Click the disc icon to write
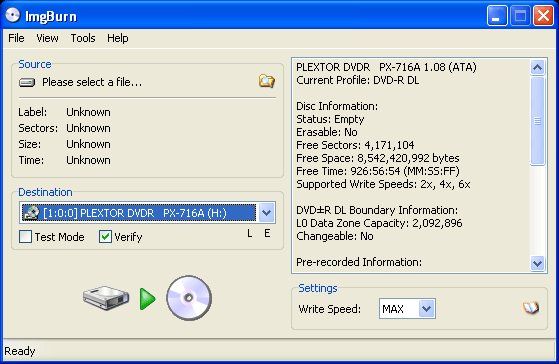The image size is (559, 364). [189, 298]
